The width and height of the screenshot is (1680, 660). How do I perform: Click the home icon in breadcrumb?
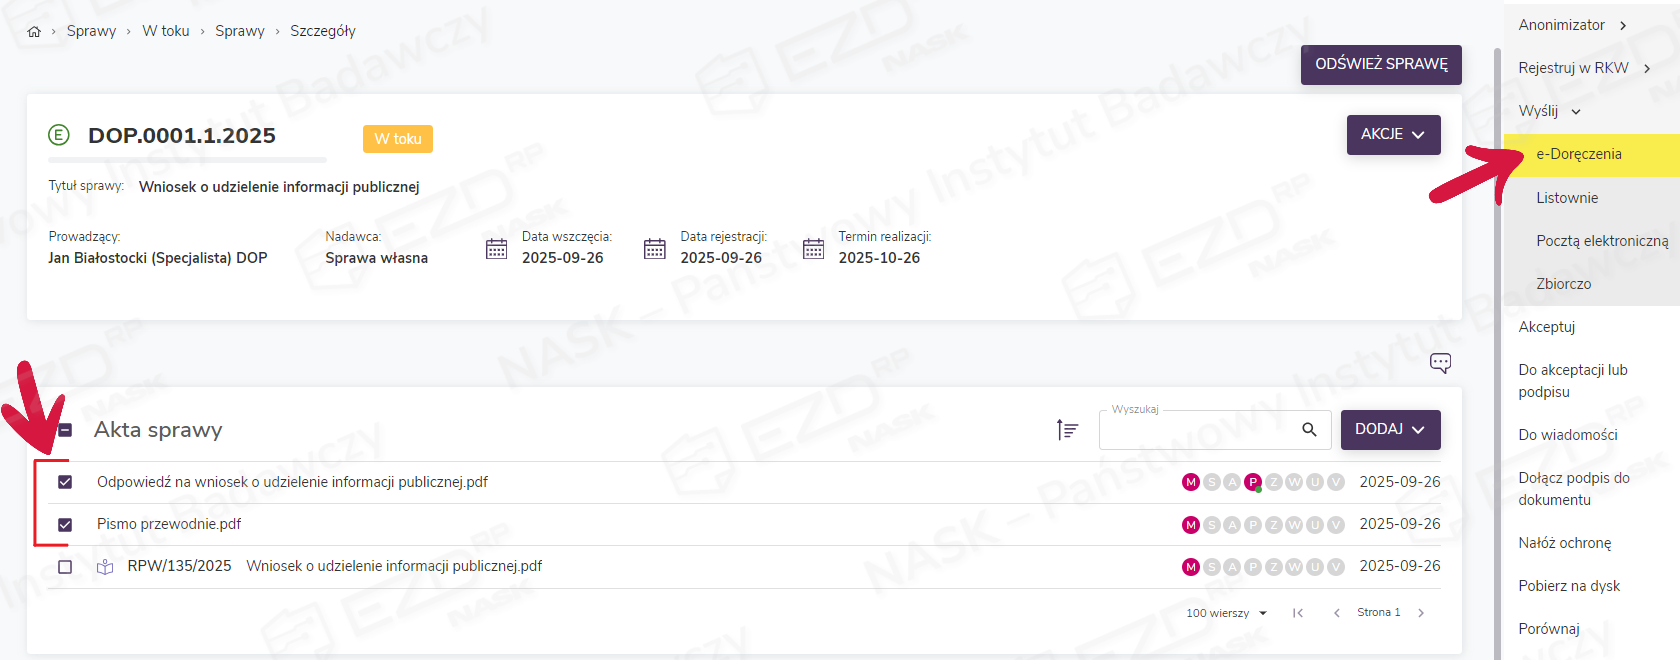[34, 32]
